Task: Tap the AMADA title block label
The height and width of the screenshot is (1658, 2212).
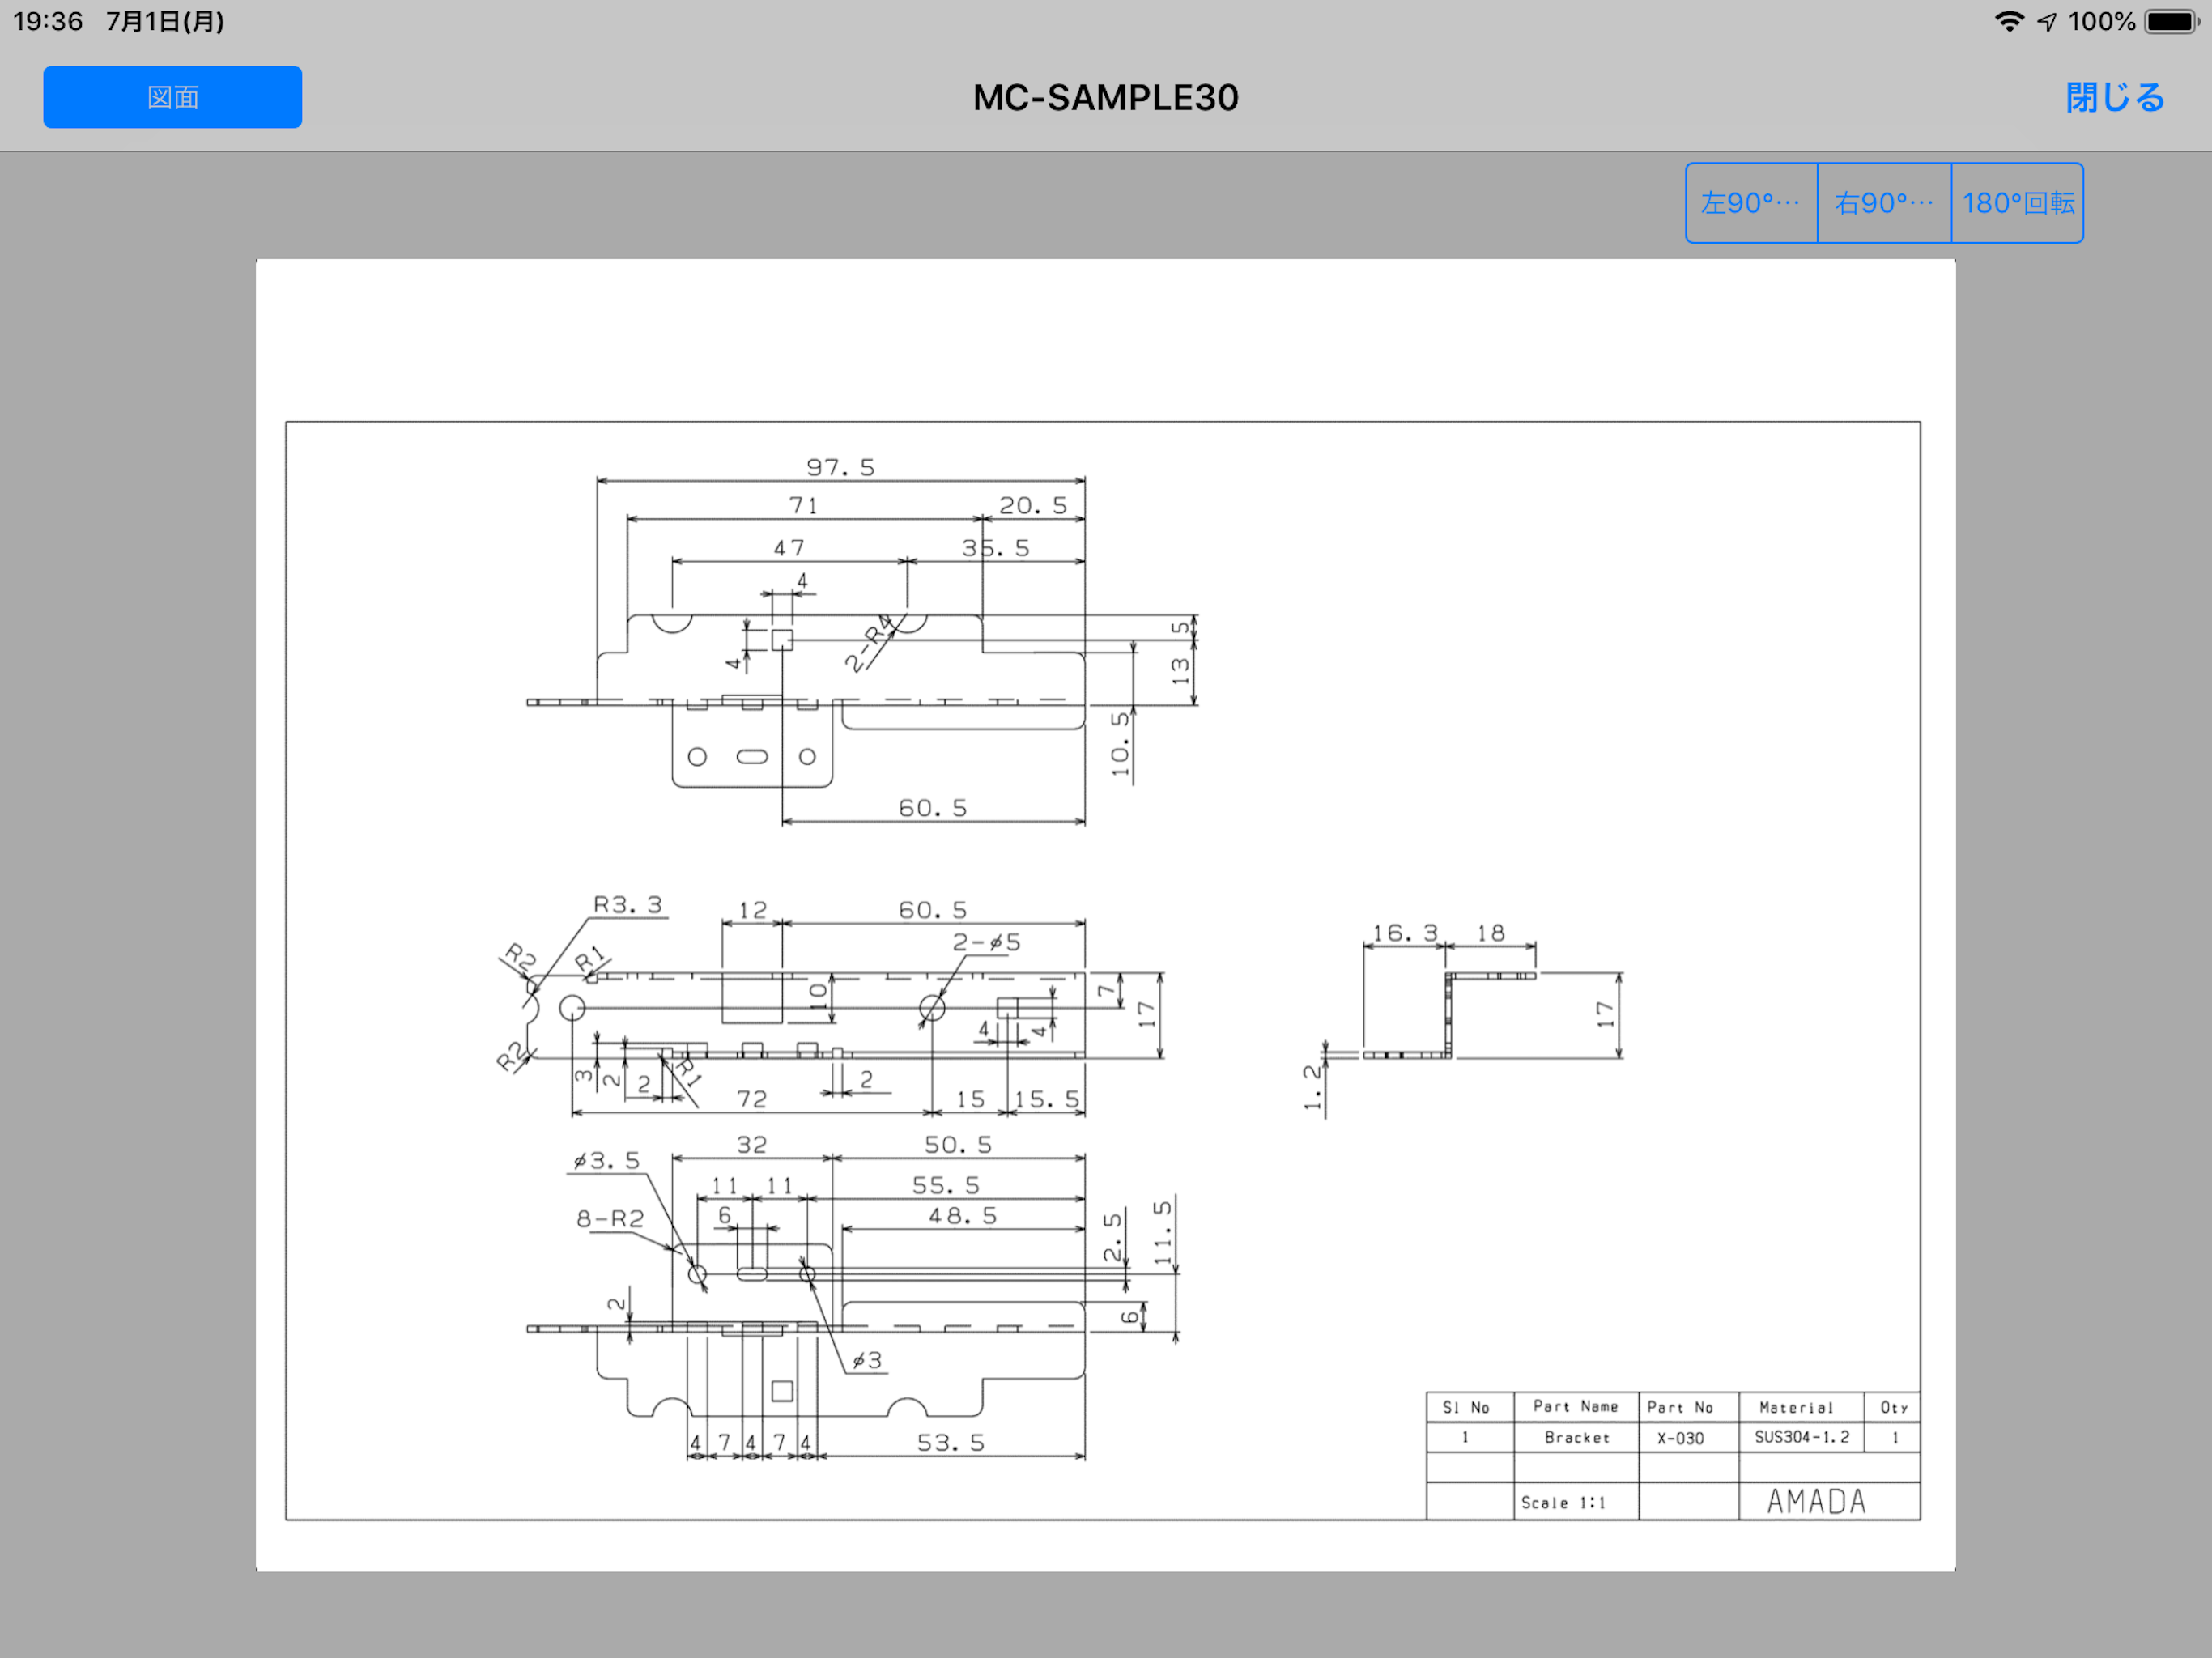Action: [x=1816, y=1502]
